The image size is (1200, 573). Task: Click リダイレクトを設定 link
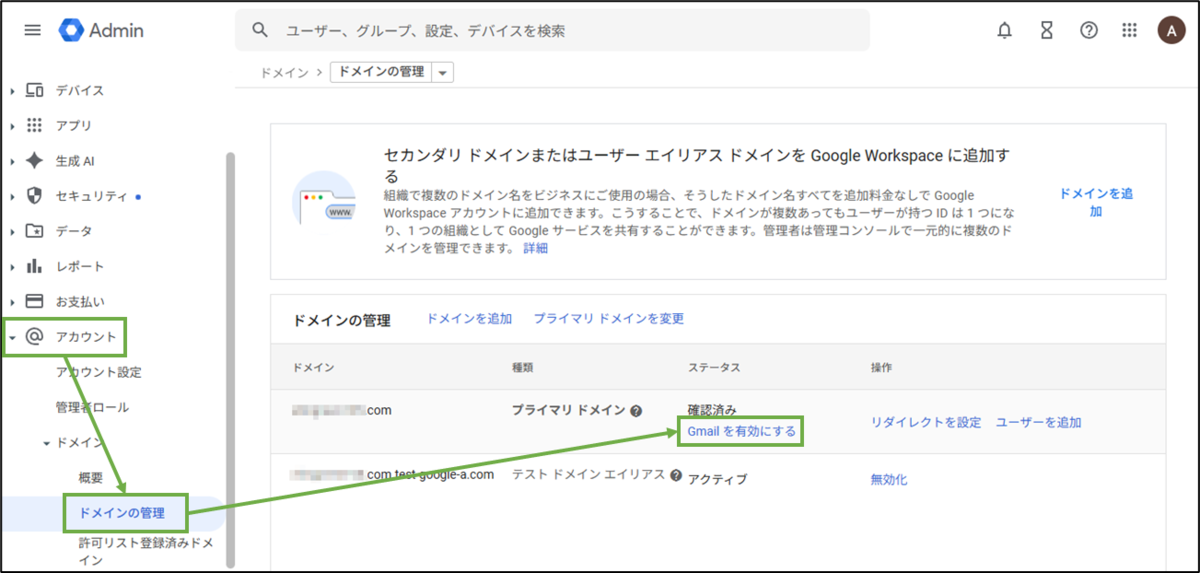(926, 422)
